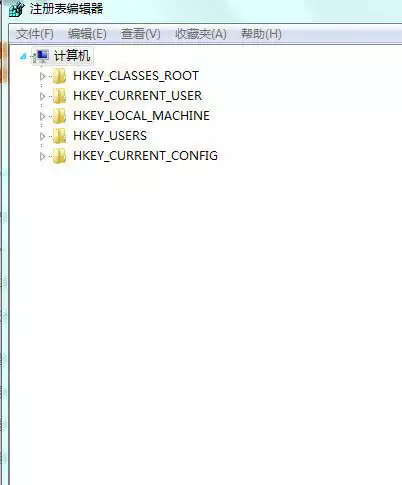Select the HKEY_LOCAL_MACHINE key label
The image size is (402, 485).
(x=141, y=116)
